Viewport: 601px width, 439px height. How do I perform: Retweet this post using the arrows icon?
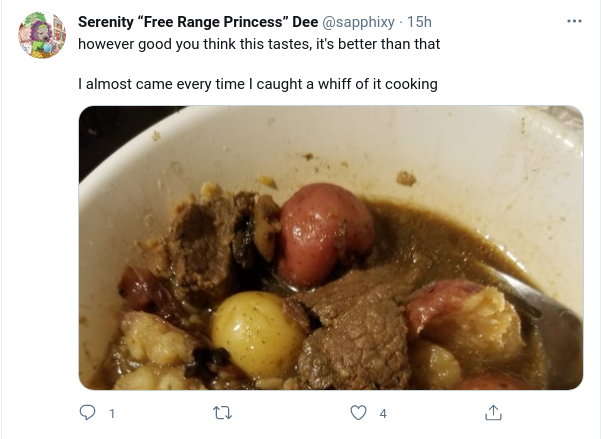(222, 413)
